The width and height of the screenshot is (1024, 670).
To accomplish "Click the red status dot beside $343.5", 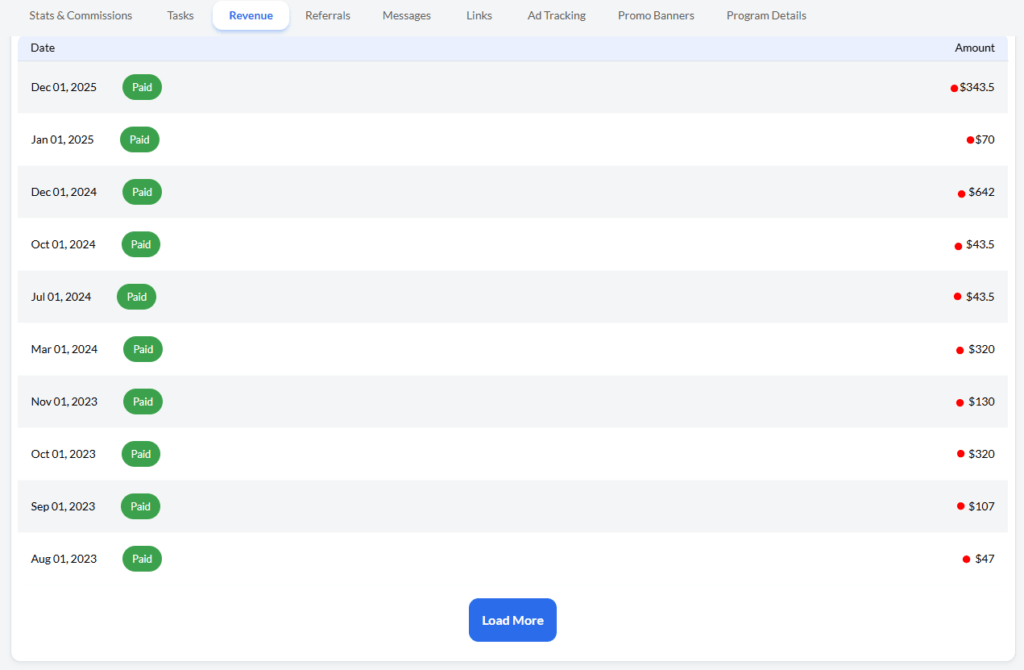I will (x=953, y=87).
